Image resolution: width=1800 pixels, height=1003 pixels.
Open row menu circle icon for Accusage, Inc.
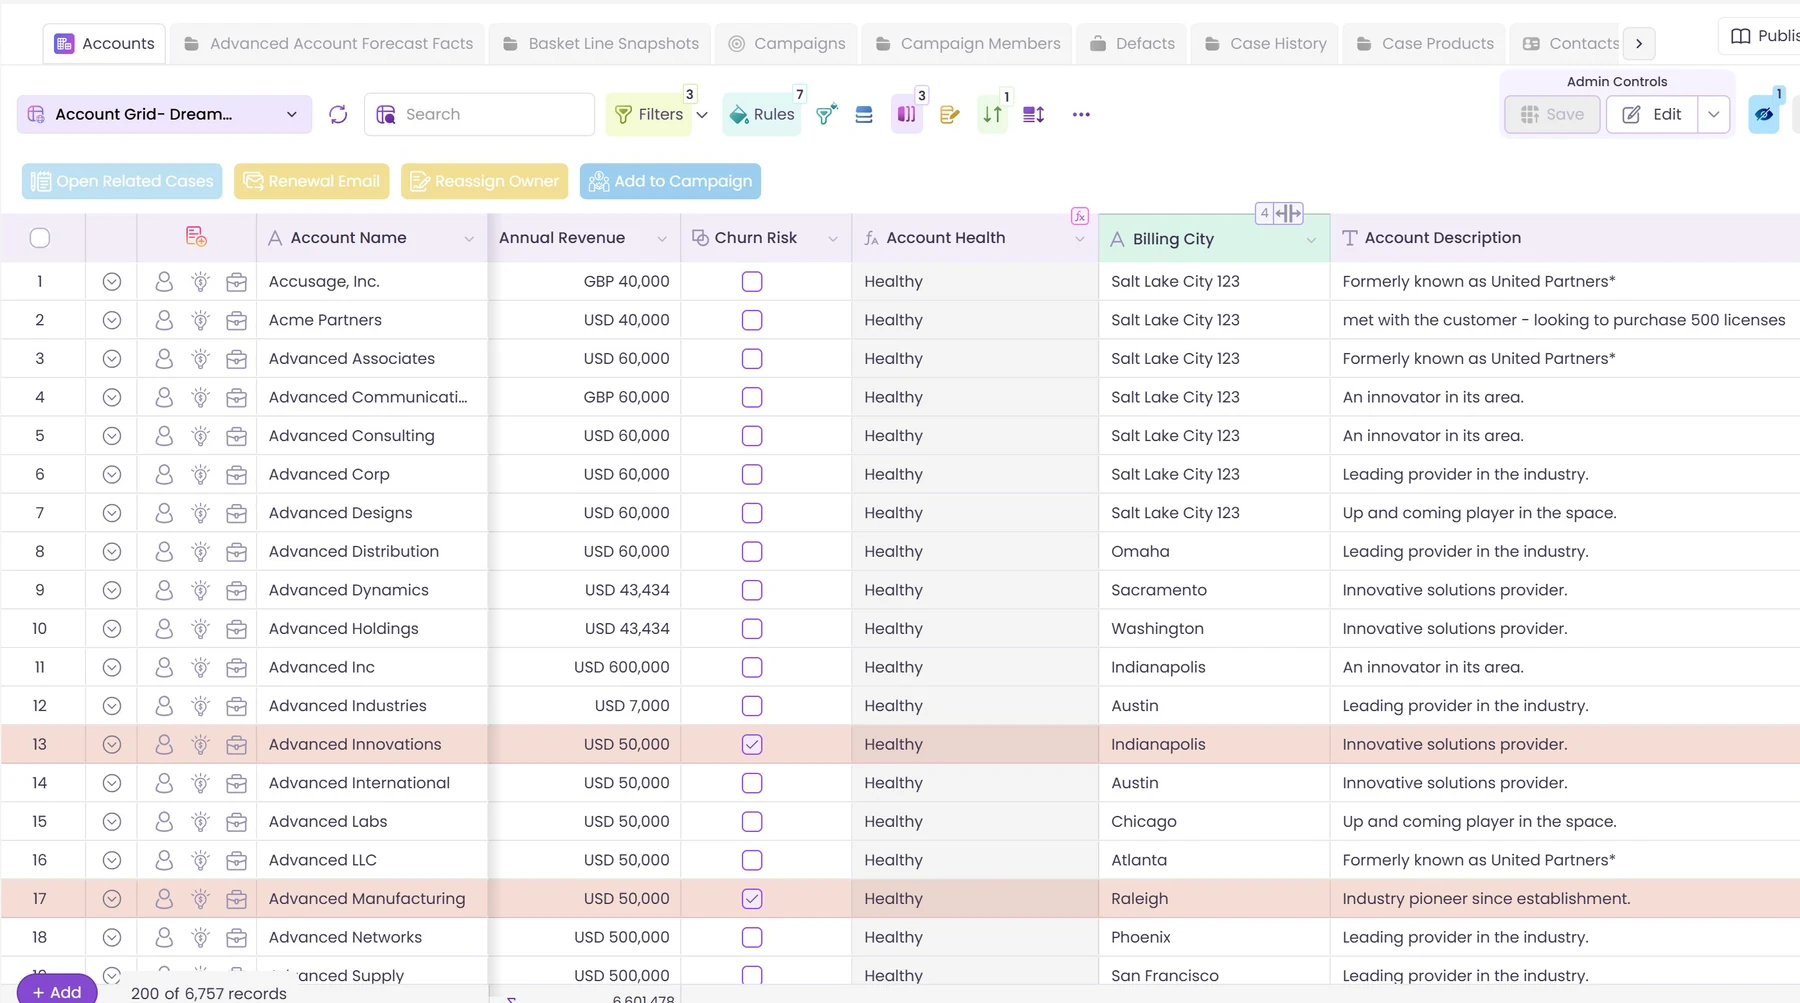112,282
